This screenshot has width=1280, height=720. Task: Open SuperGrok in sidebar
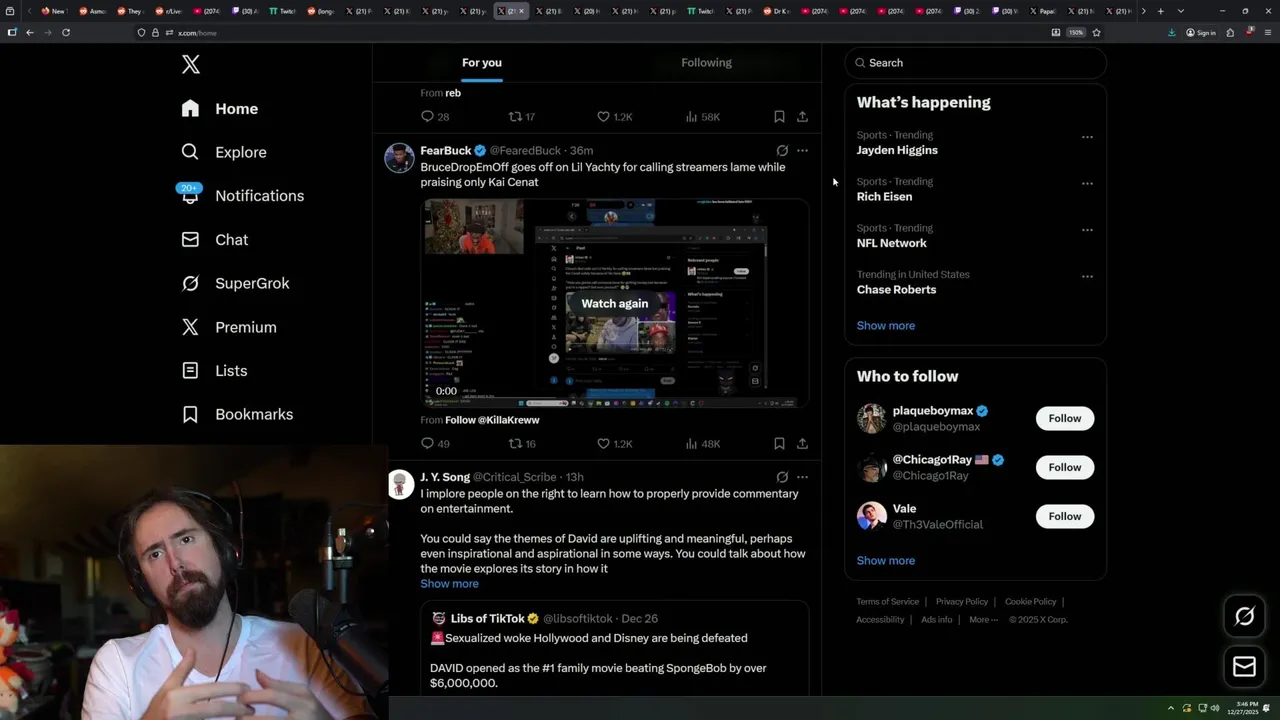coord(235,283)
